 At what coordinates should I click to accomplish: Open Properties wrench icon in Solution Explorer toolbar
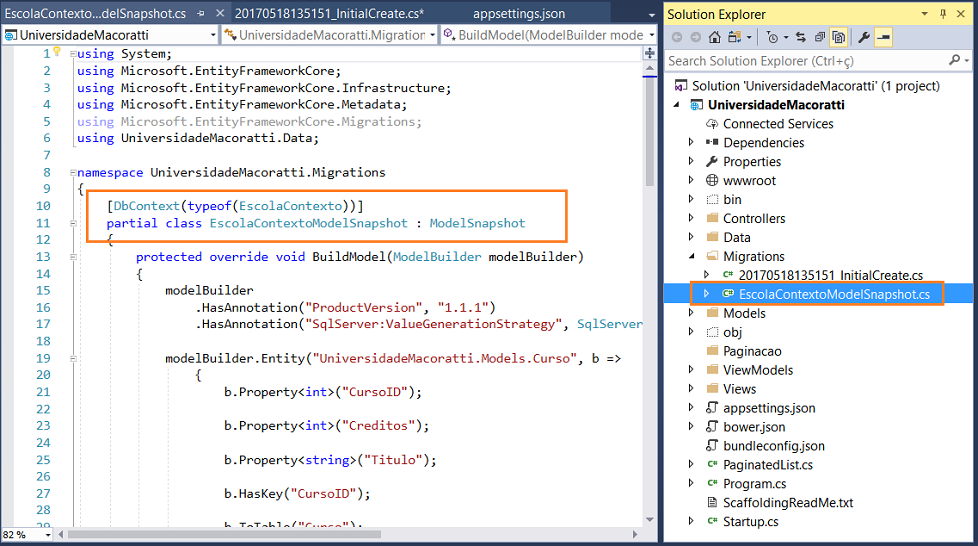click(864, 37)
